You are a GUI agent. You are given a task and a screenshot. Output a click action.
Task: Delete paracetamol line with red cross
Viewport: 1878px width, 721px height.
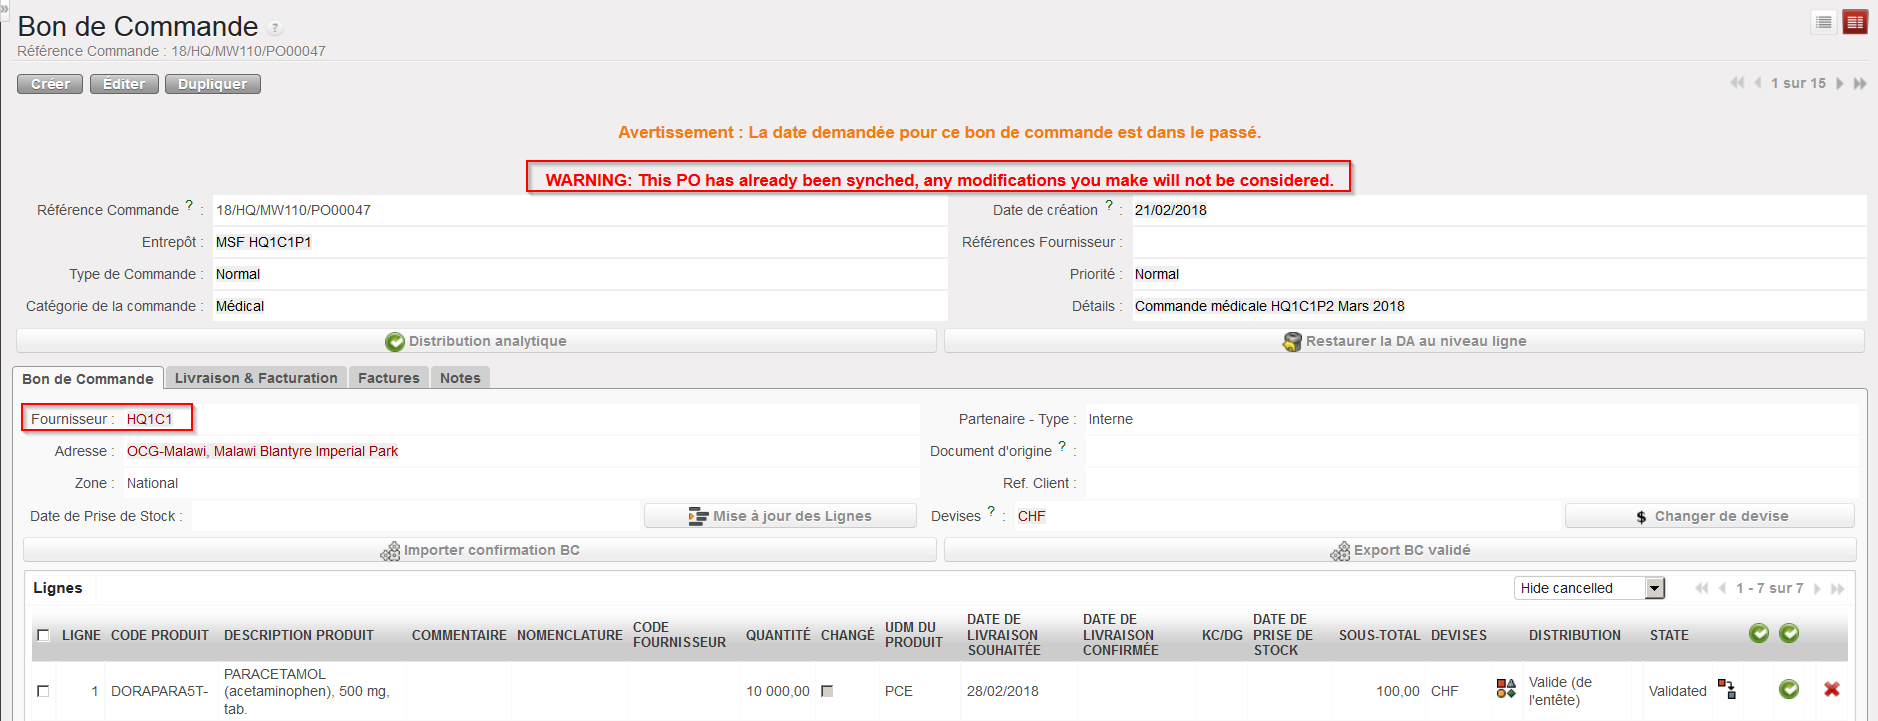(x=1832, y=689)
